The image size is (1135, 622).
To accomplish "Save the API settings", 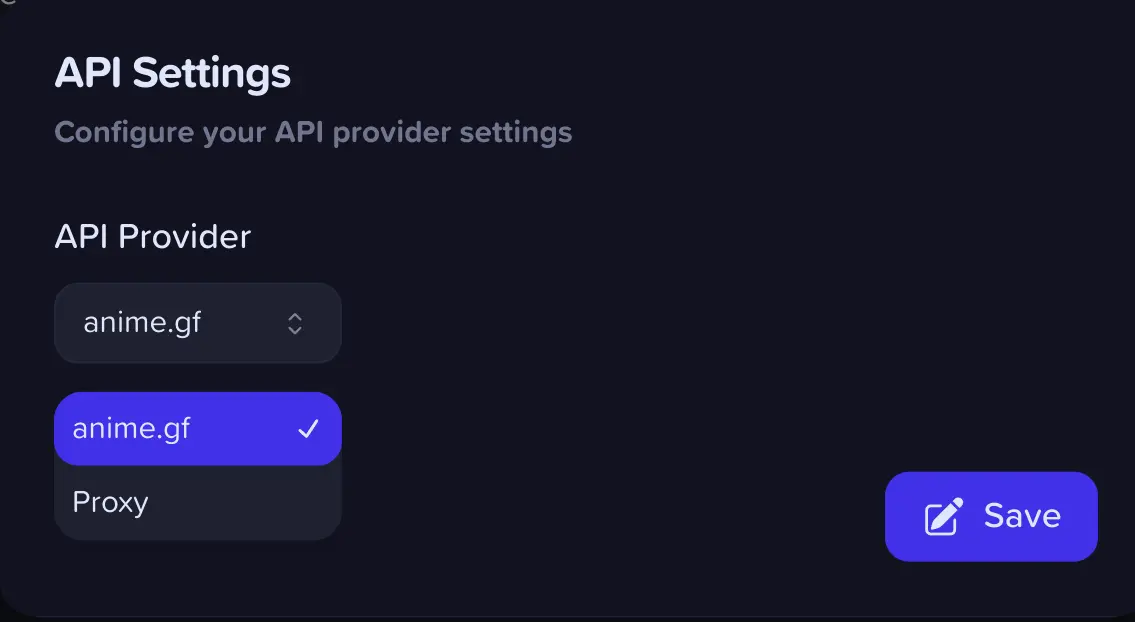I will click(x=991, y=516).
